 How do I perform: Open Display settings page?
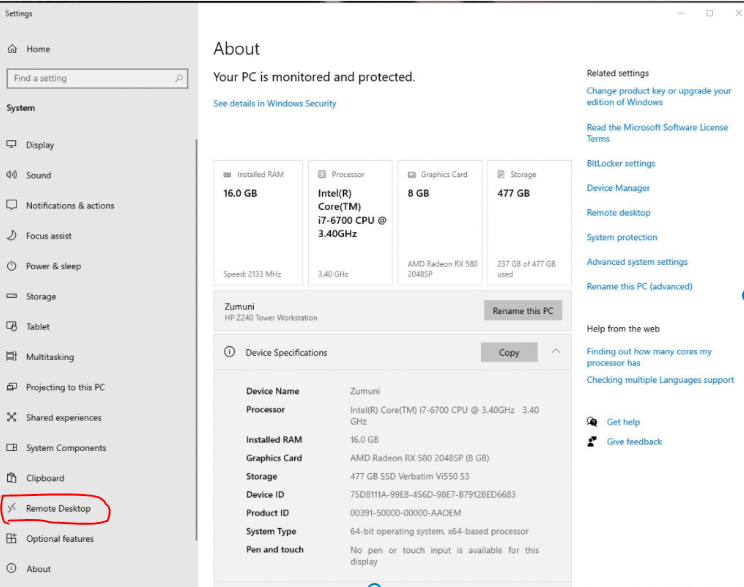[x=40, y=145]
